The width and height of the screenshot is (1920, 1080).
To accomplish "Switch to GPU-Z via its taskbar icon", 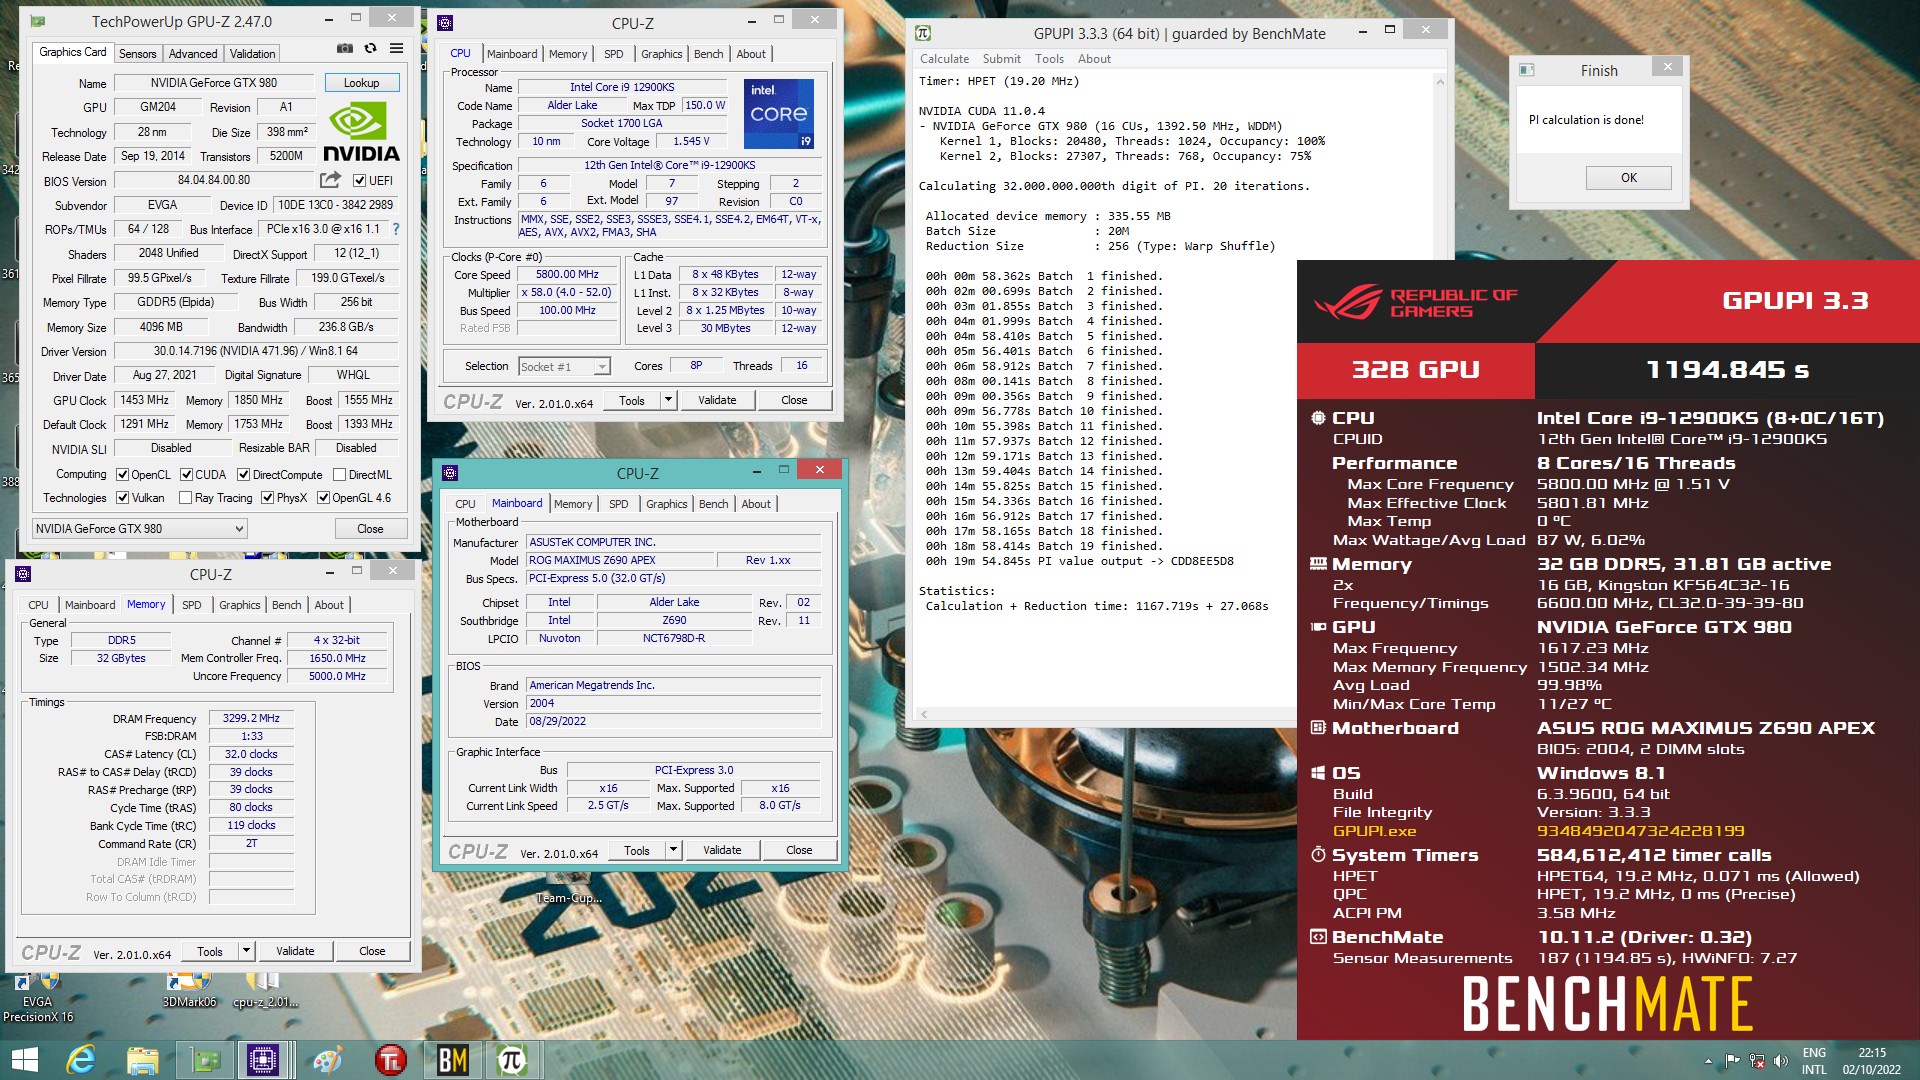I will pos(205,1060).
